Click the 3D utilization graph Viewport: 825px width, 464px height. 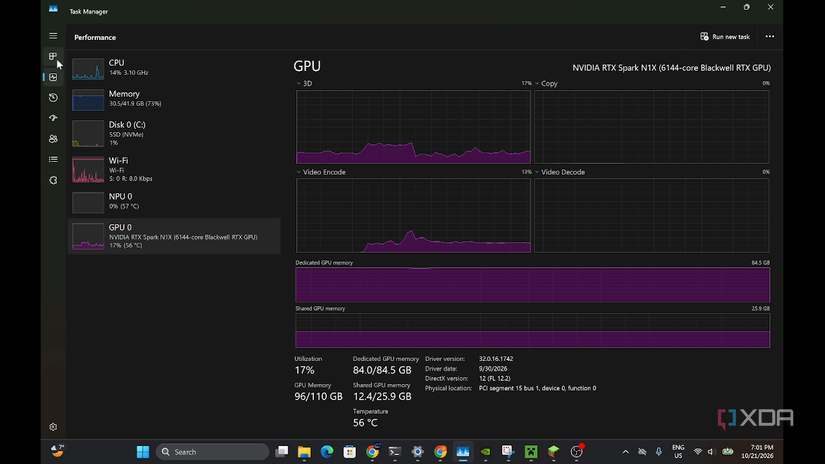(413, 127)
